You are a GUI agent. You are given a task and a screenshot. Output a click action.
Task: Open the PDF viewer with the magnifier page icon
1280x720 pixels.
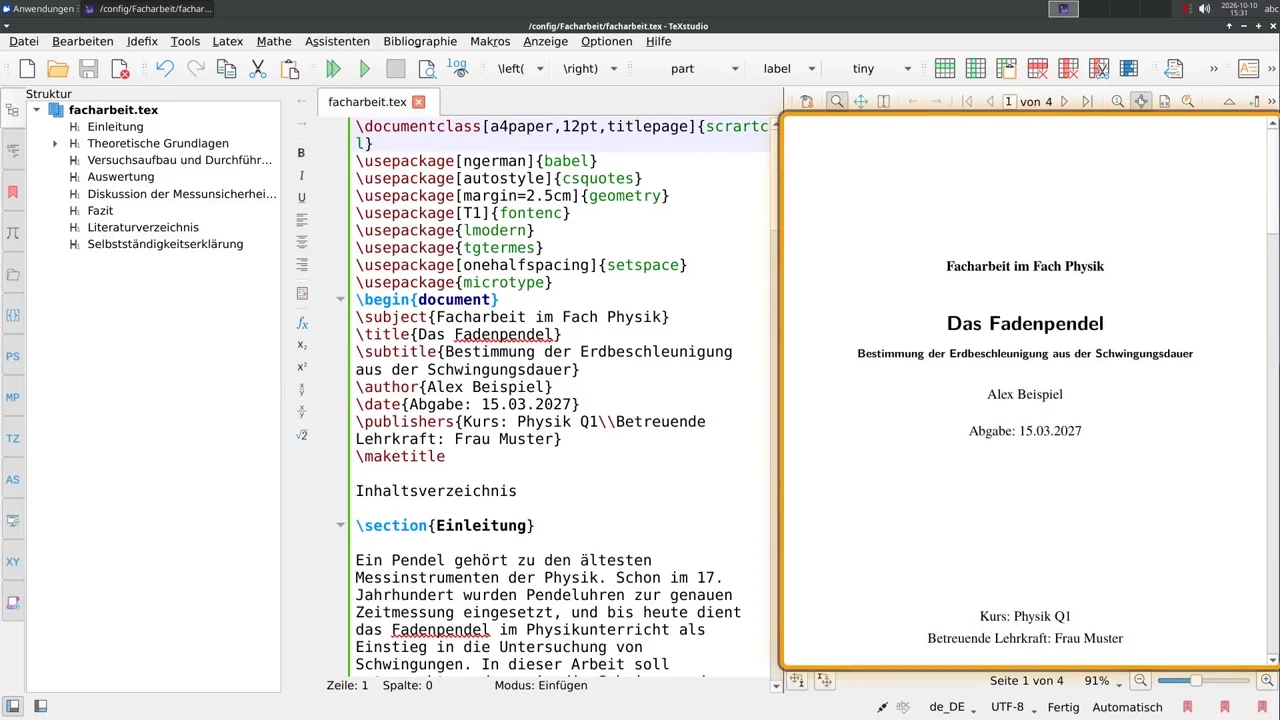427,69
